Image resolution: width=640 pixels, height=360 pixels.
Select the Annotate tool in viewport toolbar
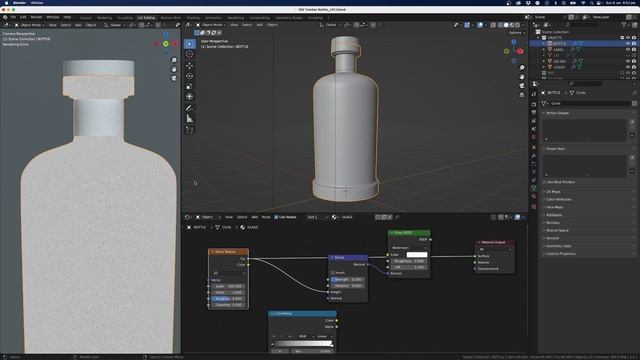(x=190, y=108)
